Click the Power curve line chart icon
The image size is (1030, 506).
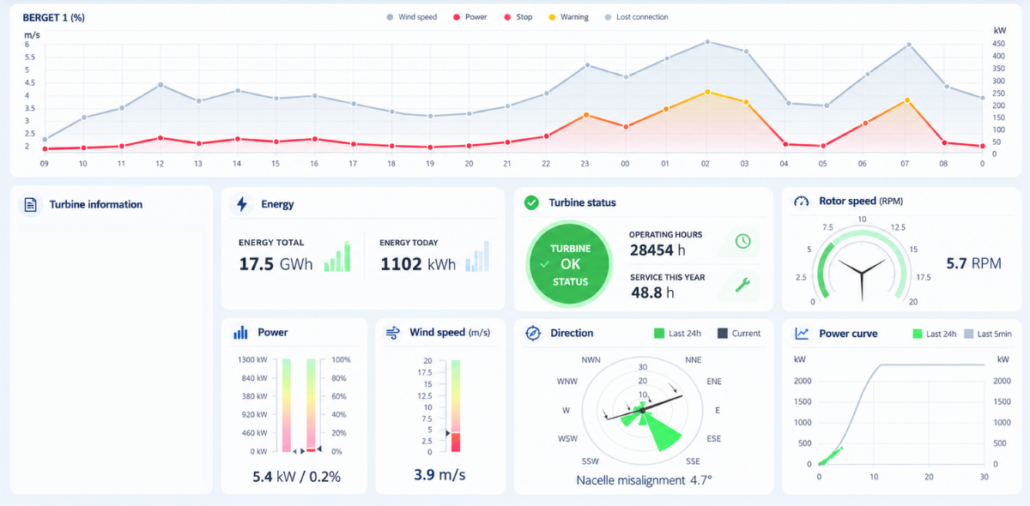point(801,333)
